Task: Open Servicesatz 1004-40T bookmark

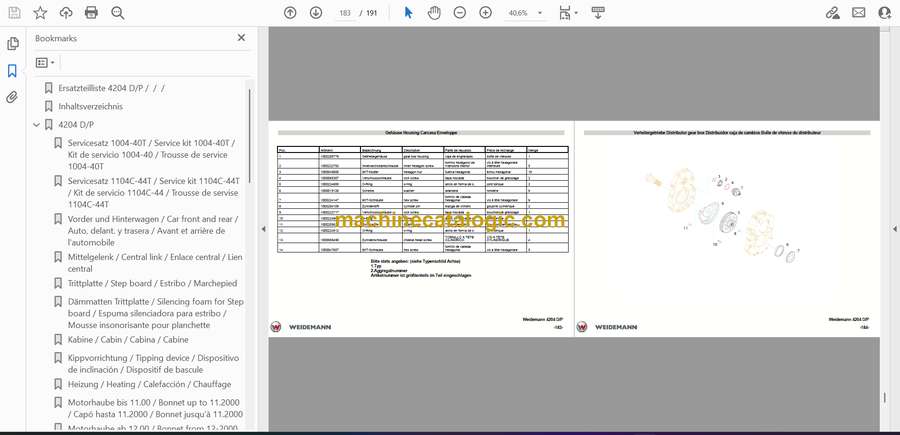Action: click(152, 154)
